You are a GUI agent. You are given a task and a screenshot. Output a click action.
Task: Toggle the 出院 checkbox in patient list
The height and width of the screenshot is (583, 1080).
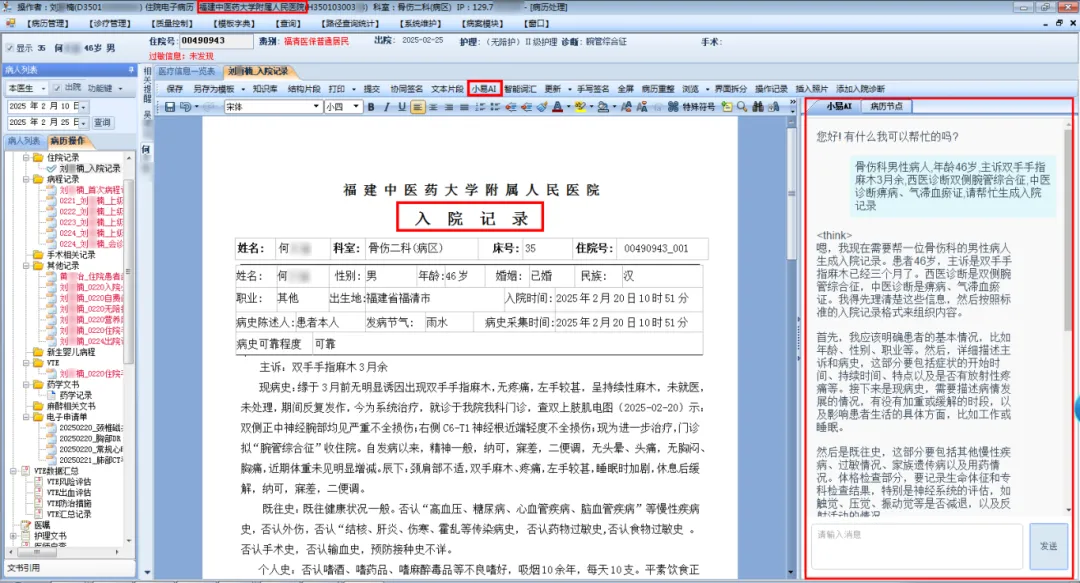[58, 88]
